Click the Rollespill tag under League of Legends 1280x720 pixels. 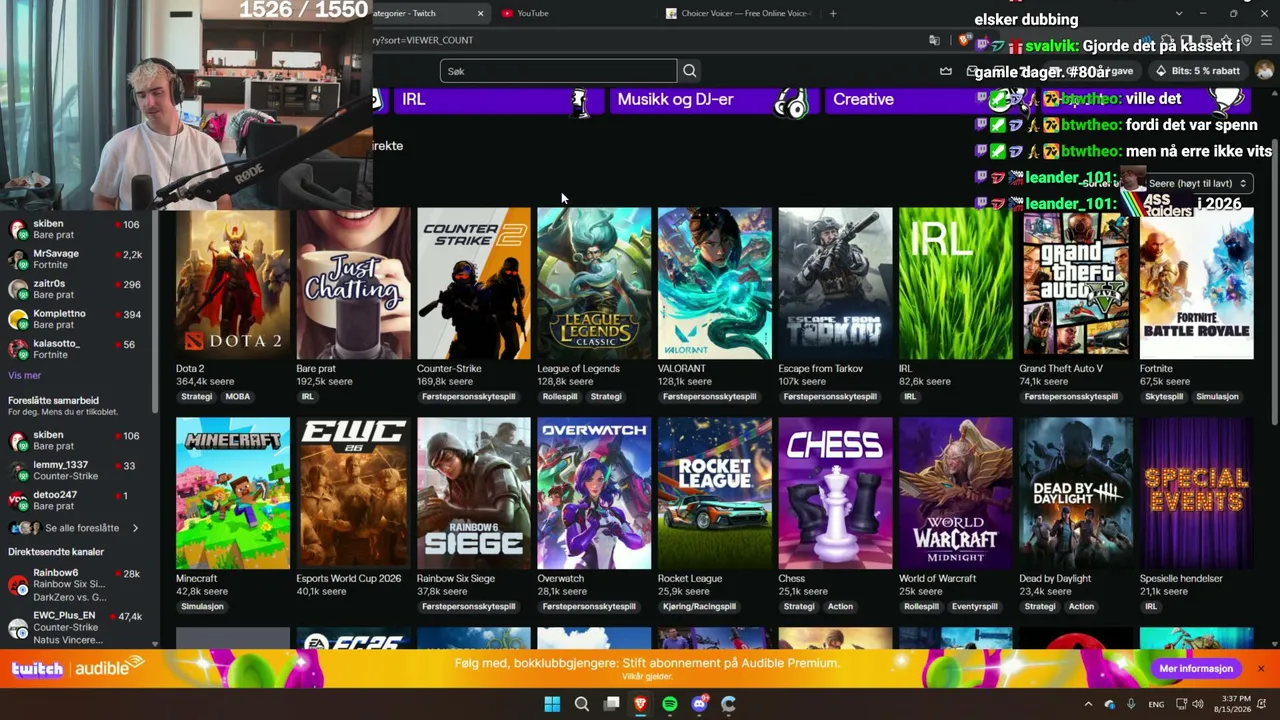coord(560,397)
